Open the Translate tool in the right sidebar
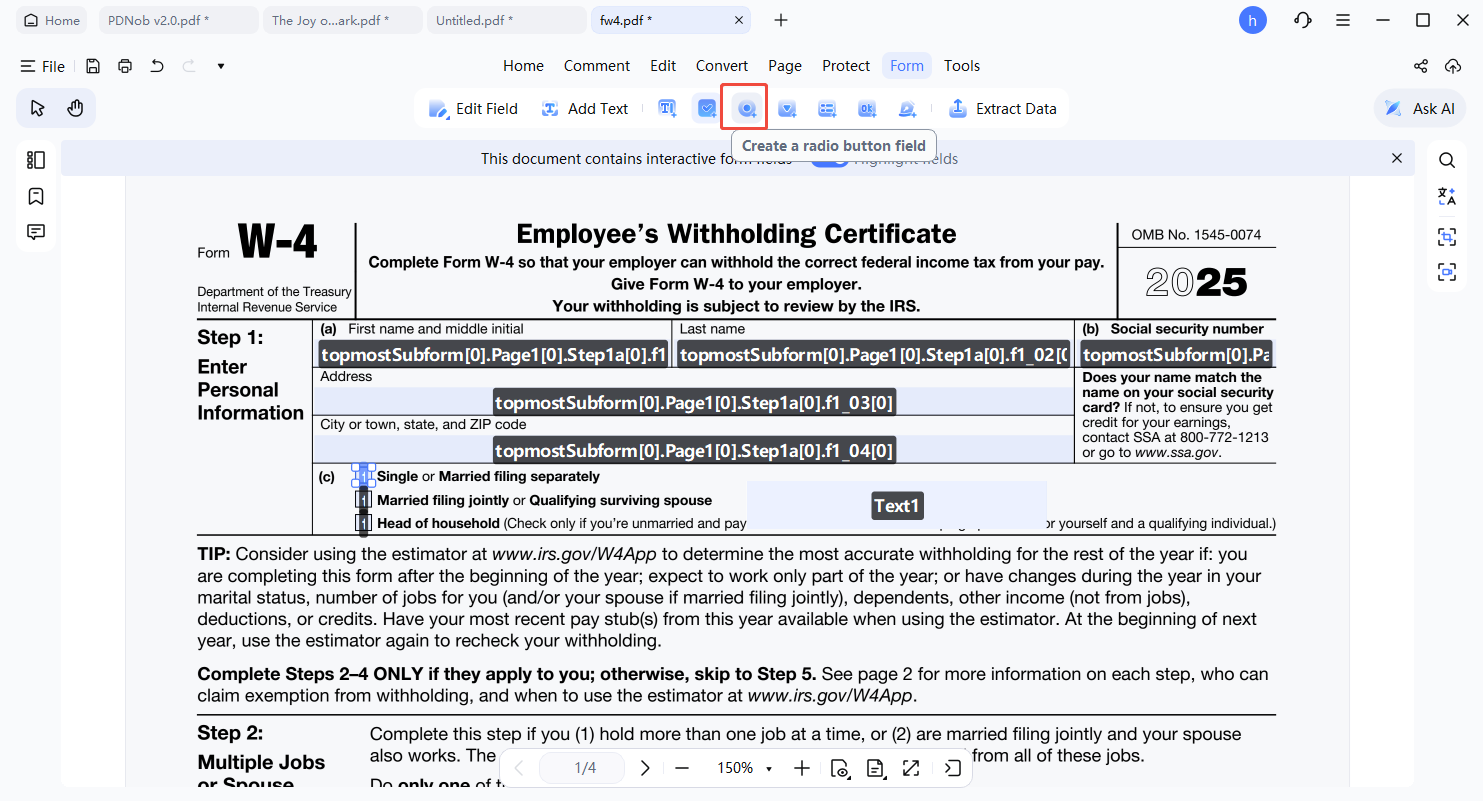 [x=1447, y=196]
